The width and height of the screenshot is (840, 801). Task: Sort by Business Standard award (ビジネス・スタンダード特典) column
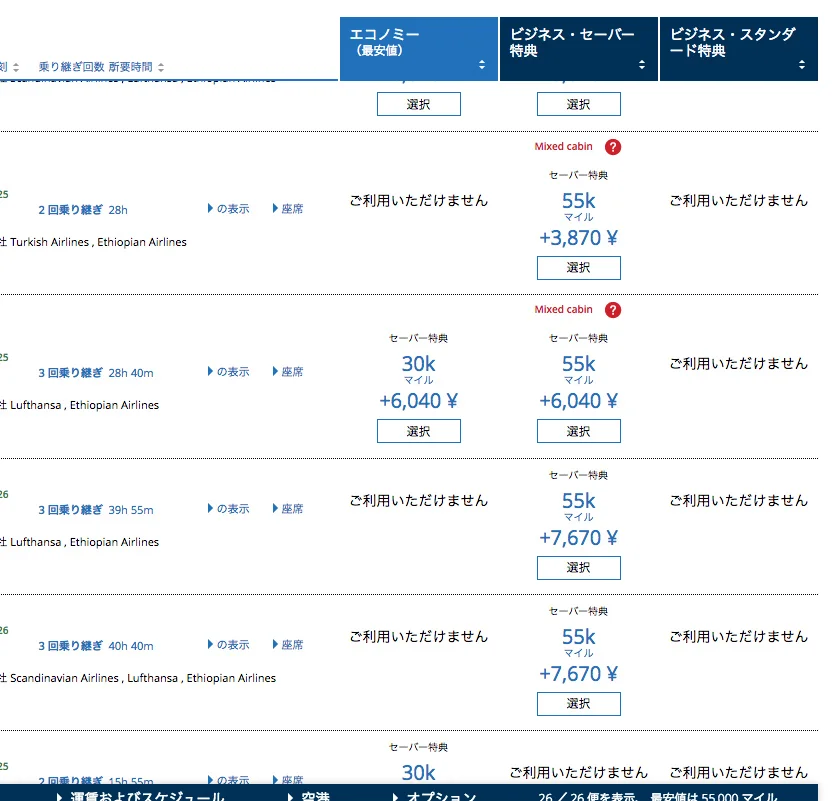pos(738,49)
